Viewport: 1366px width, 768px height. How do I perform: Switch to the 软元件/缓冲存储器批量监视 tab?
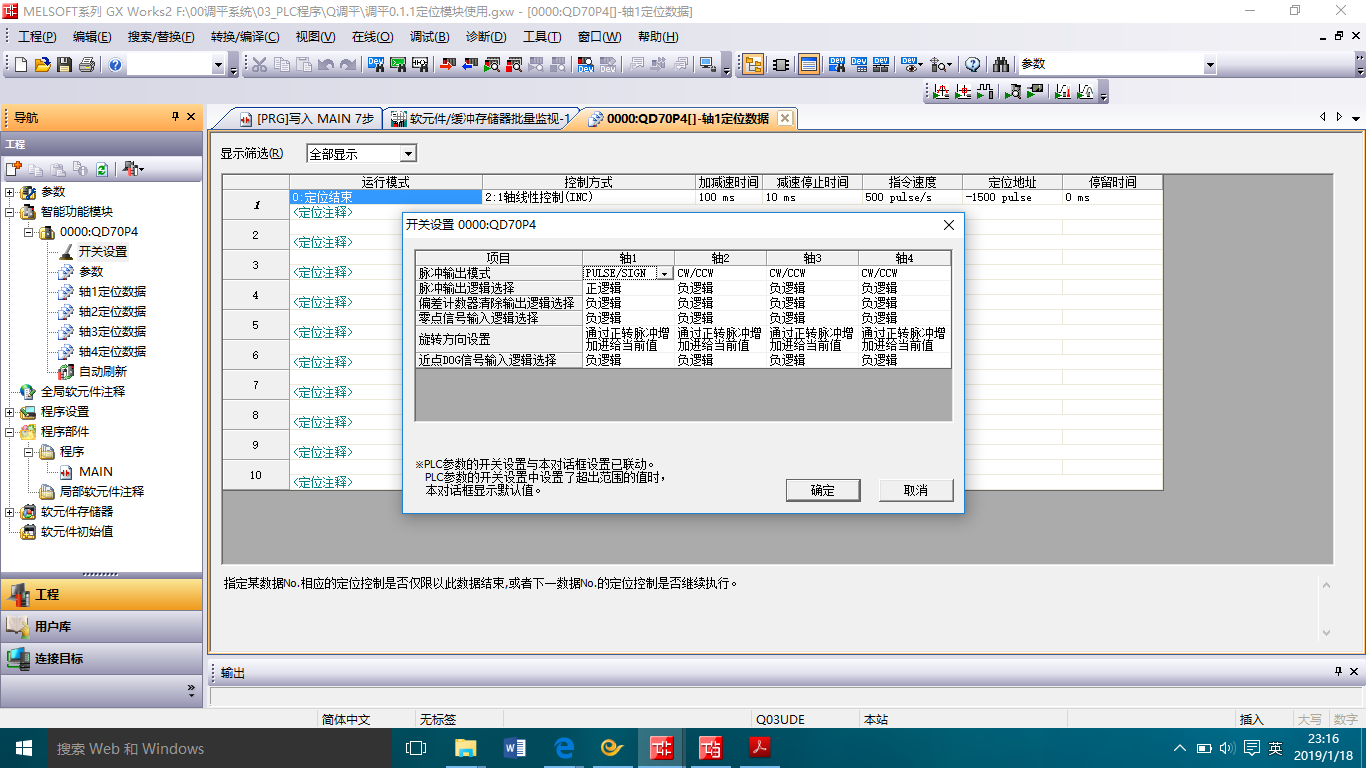[480, 118]
